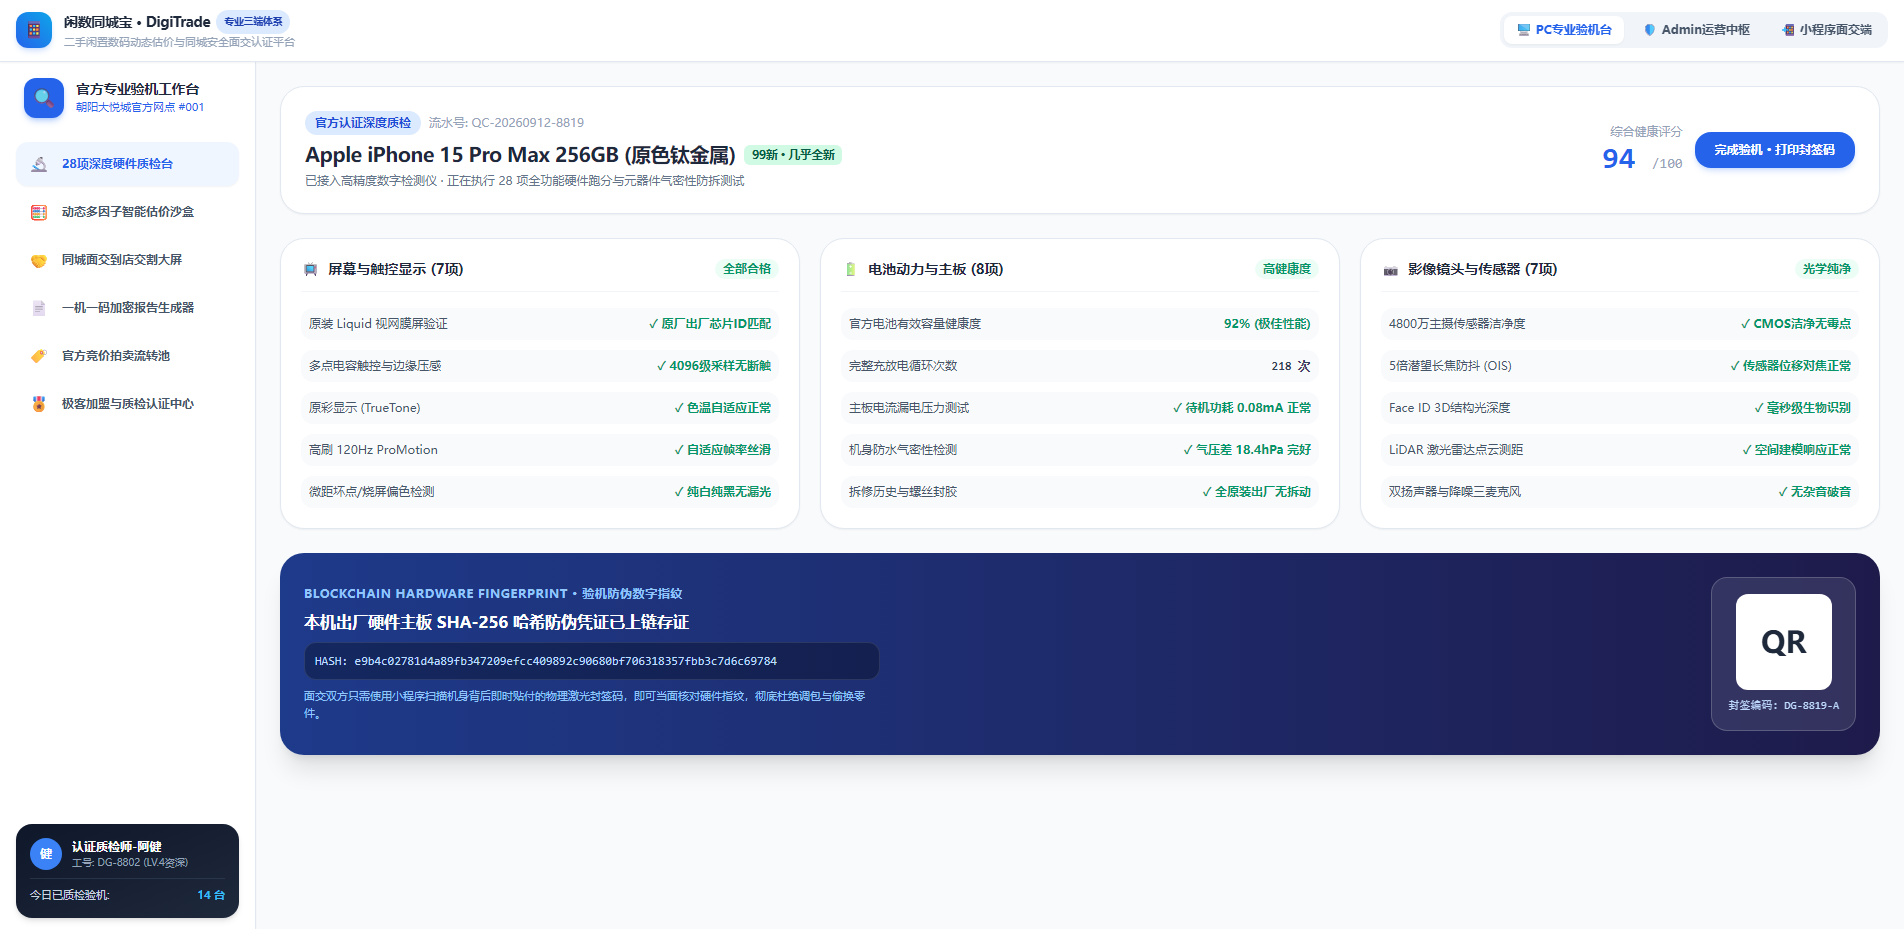Click the 光学纯净 status badge

(x=1827, y=269)
